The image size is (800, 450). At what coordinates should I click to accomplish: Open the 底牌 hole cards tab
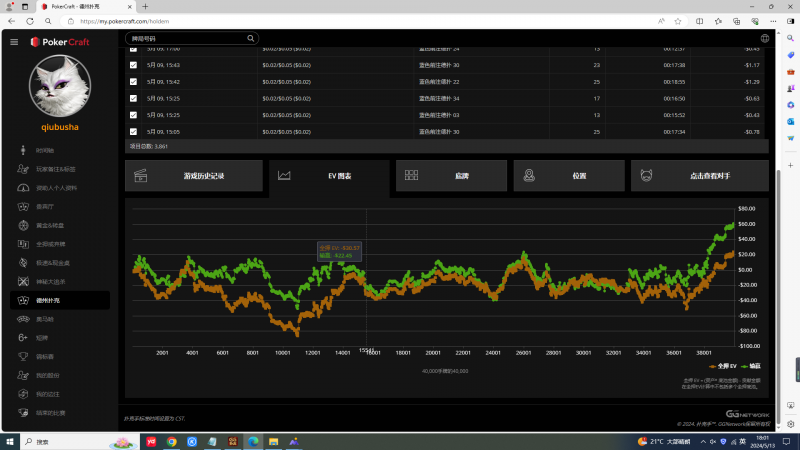pyautogui.click(x=450, y=176)
